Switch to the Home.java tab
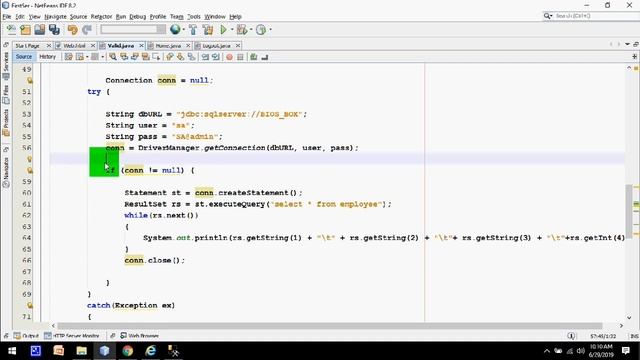 (x=168, y=46)
